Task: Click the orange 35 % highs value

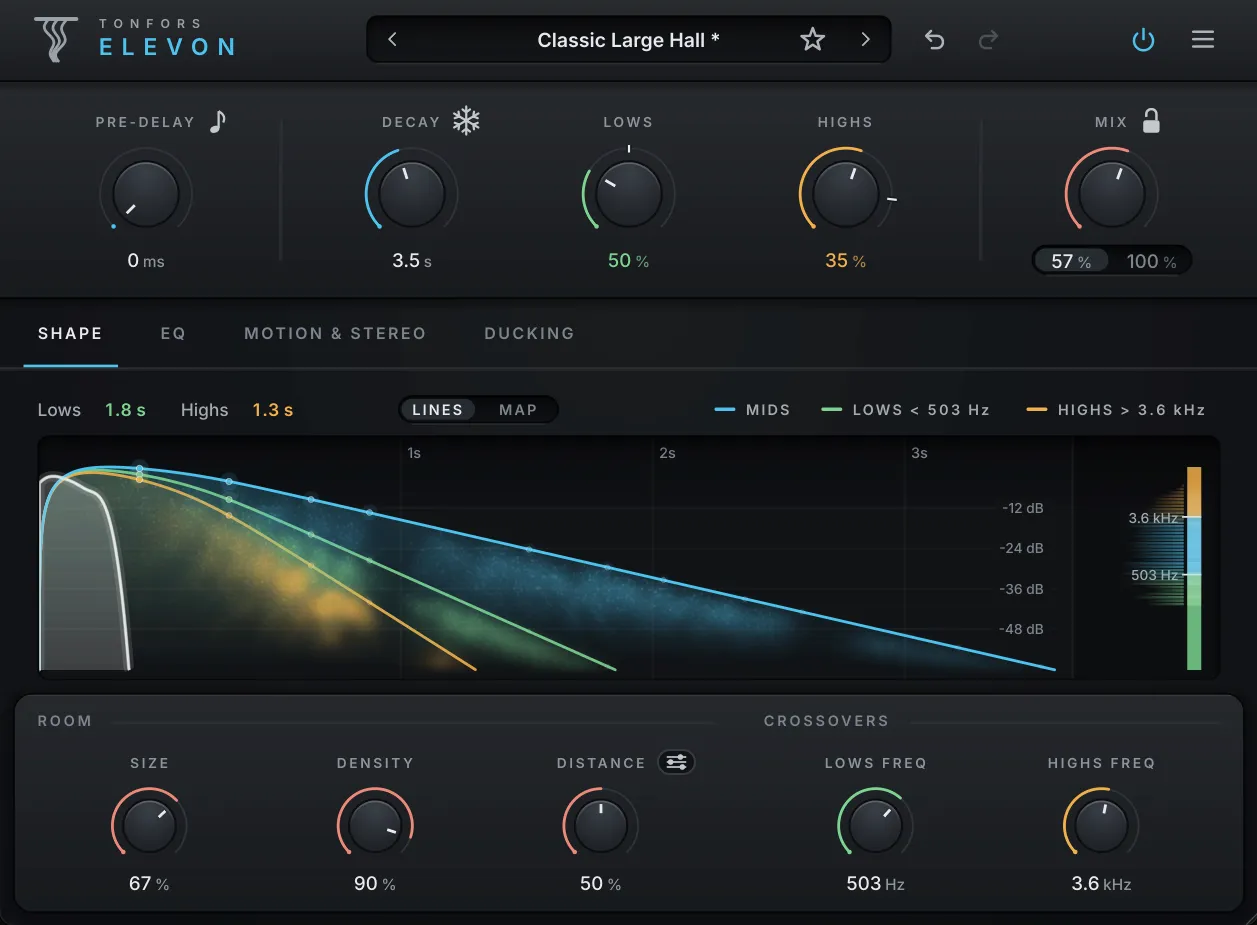Action: tap(845, 261)
